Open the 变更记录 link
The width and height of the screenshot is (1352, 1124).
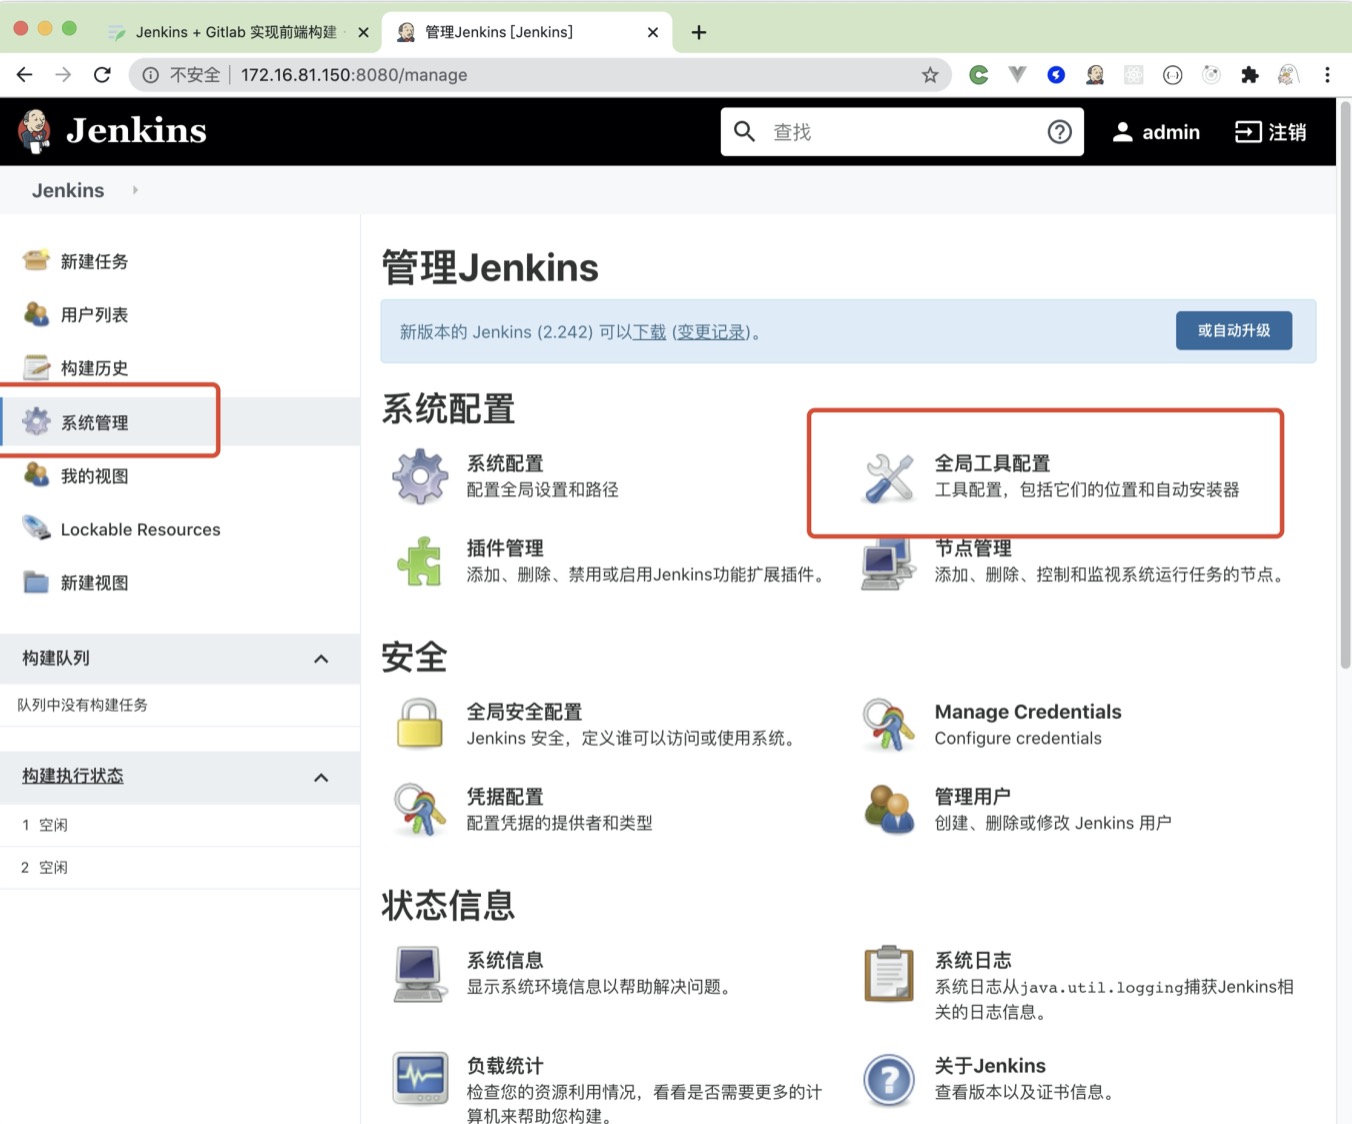coord(711,332)
